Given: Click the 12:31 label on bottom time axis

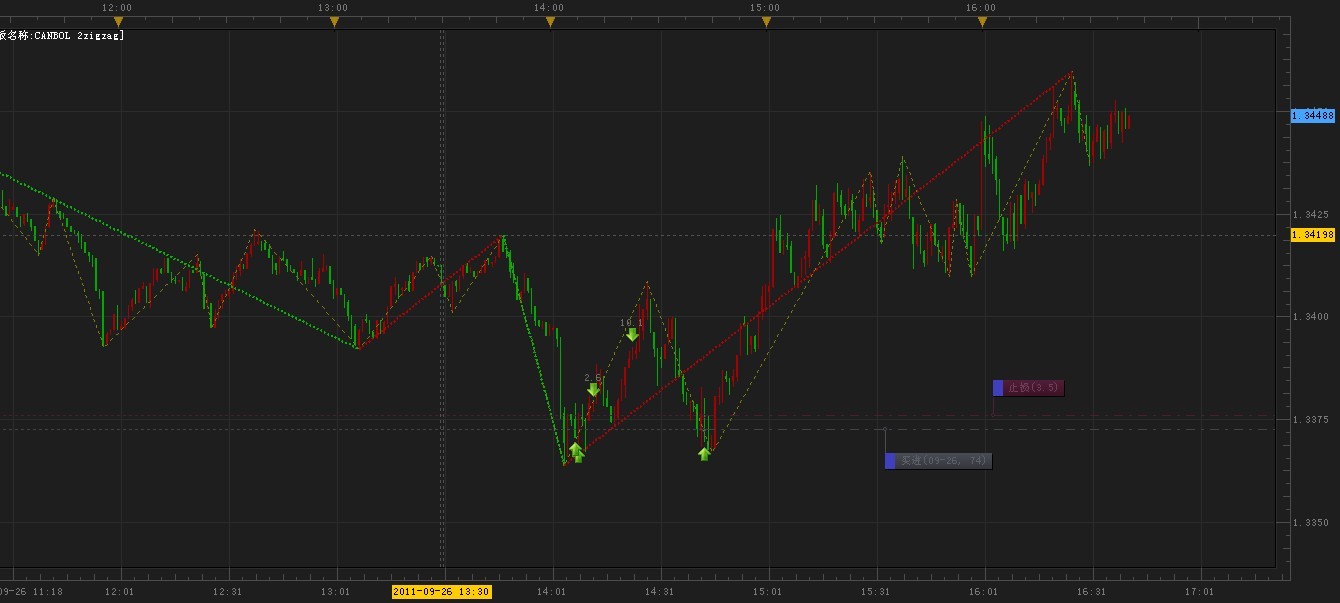Looking at the screenshot, I should 228,592.
